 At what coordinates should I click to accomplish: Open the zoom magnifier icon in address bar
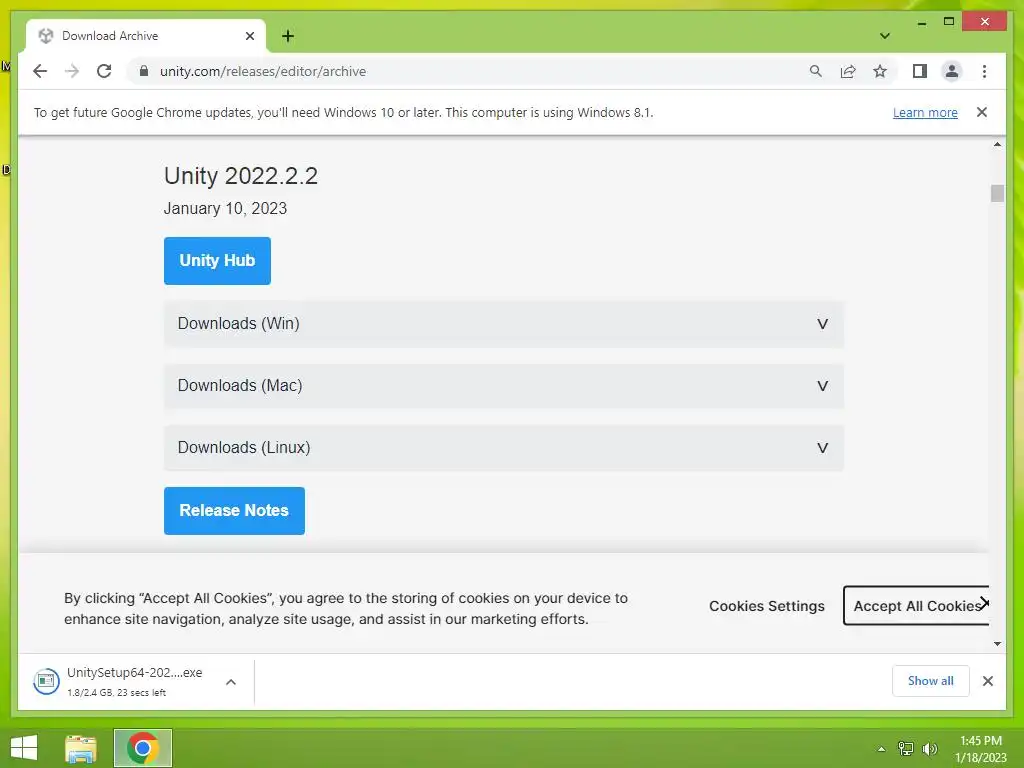[816, 71]
